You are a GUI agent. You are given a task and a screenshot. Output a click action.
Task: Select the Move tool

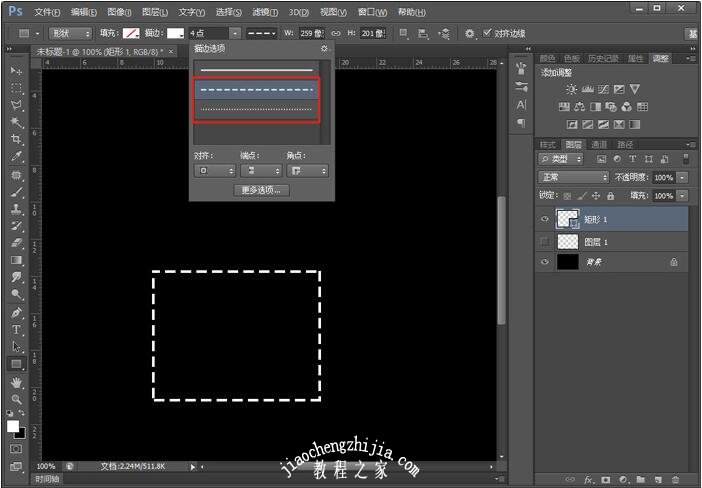[16, 71]
